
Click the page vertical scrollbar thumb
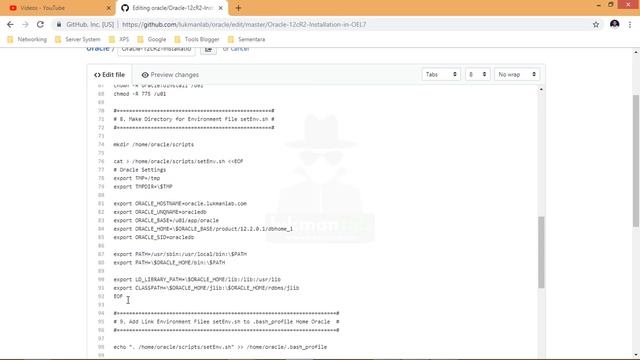click(636, 160)
